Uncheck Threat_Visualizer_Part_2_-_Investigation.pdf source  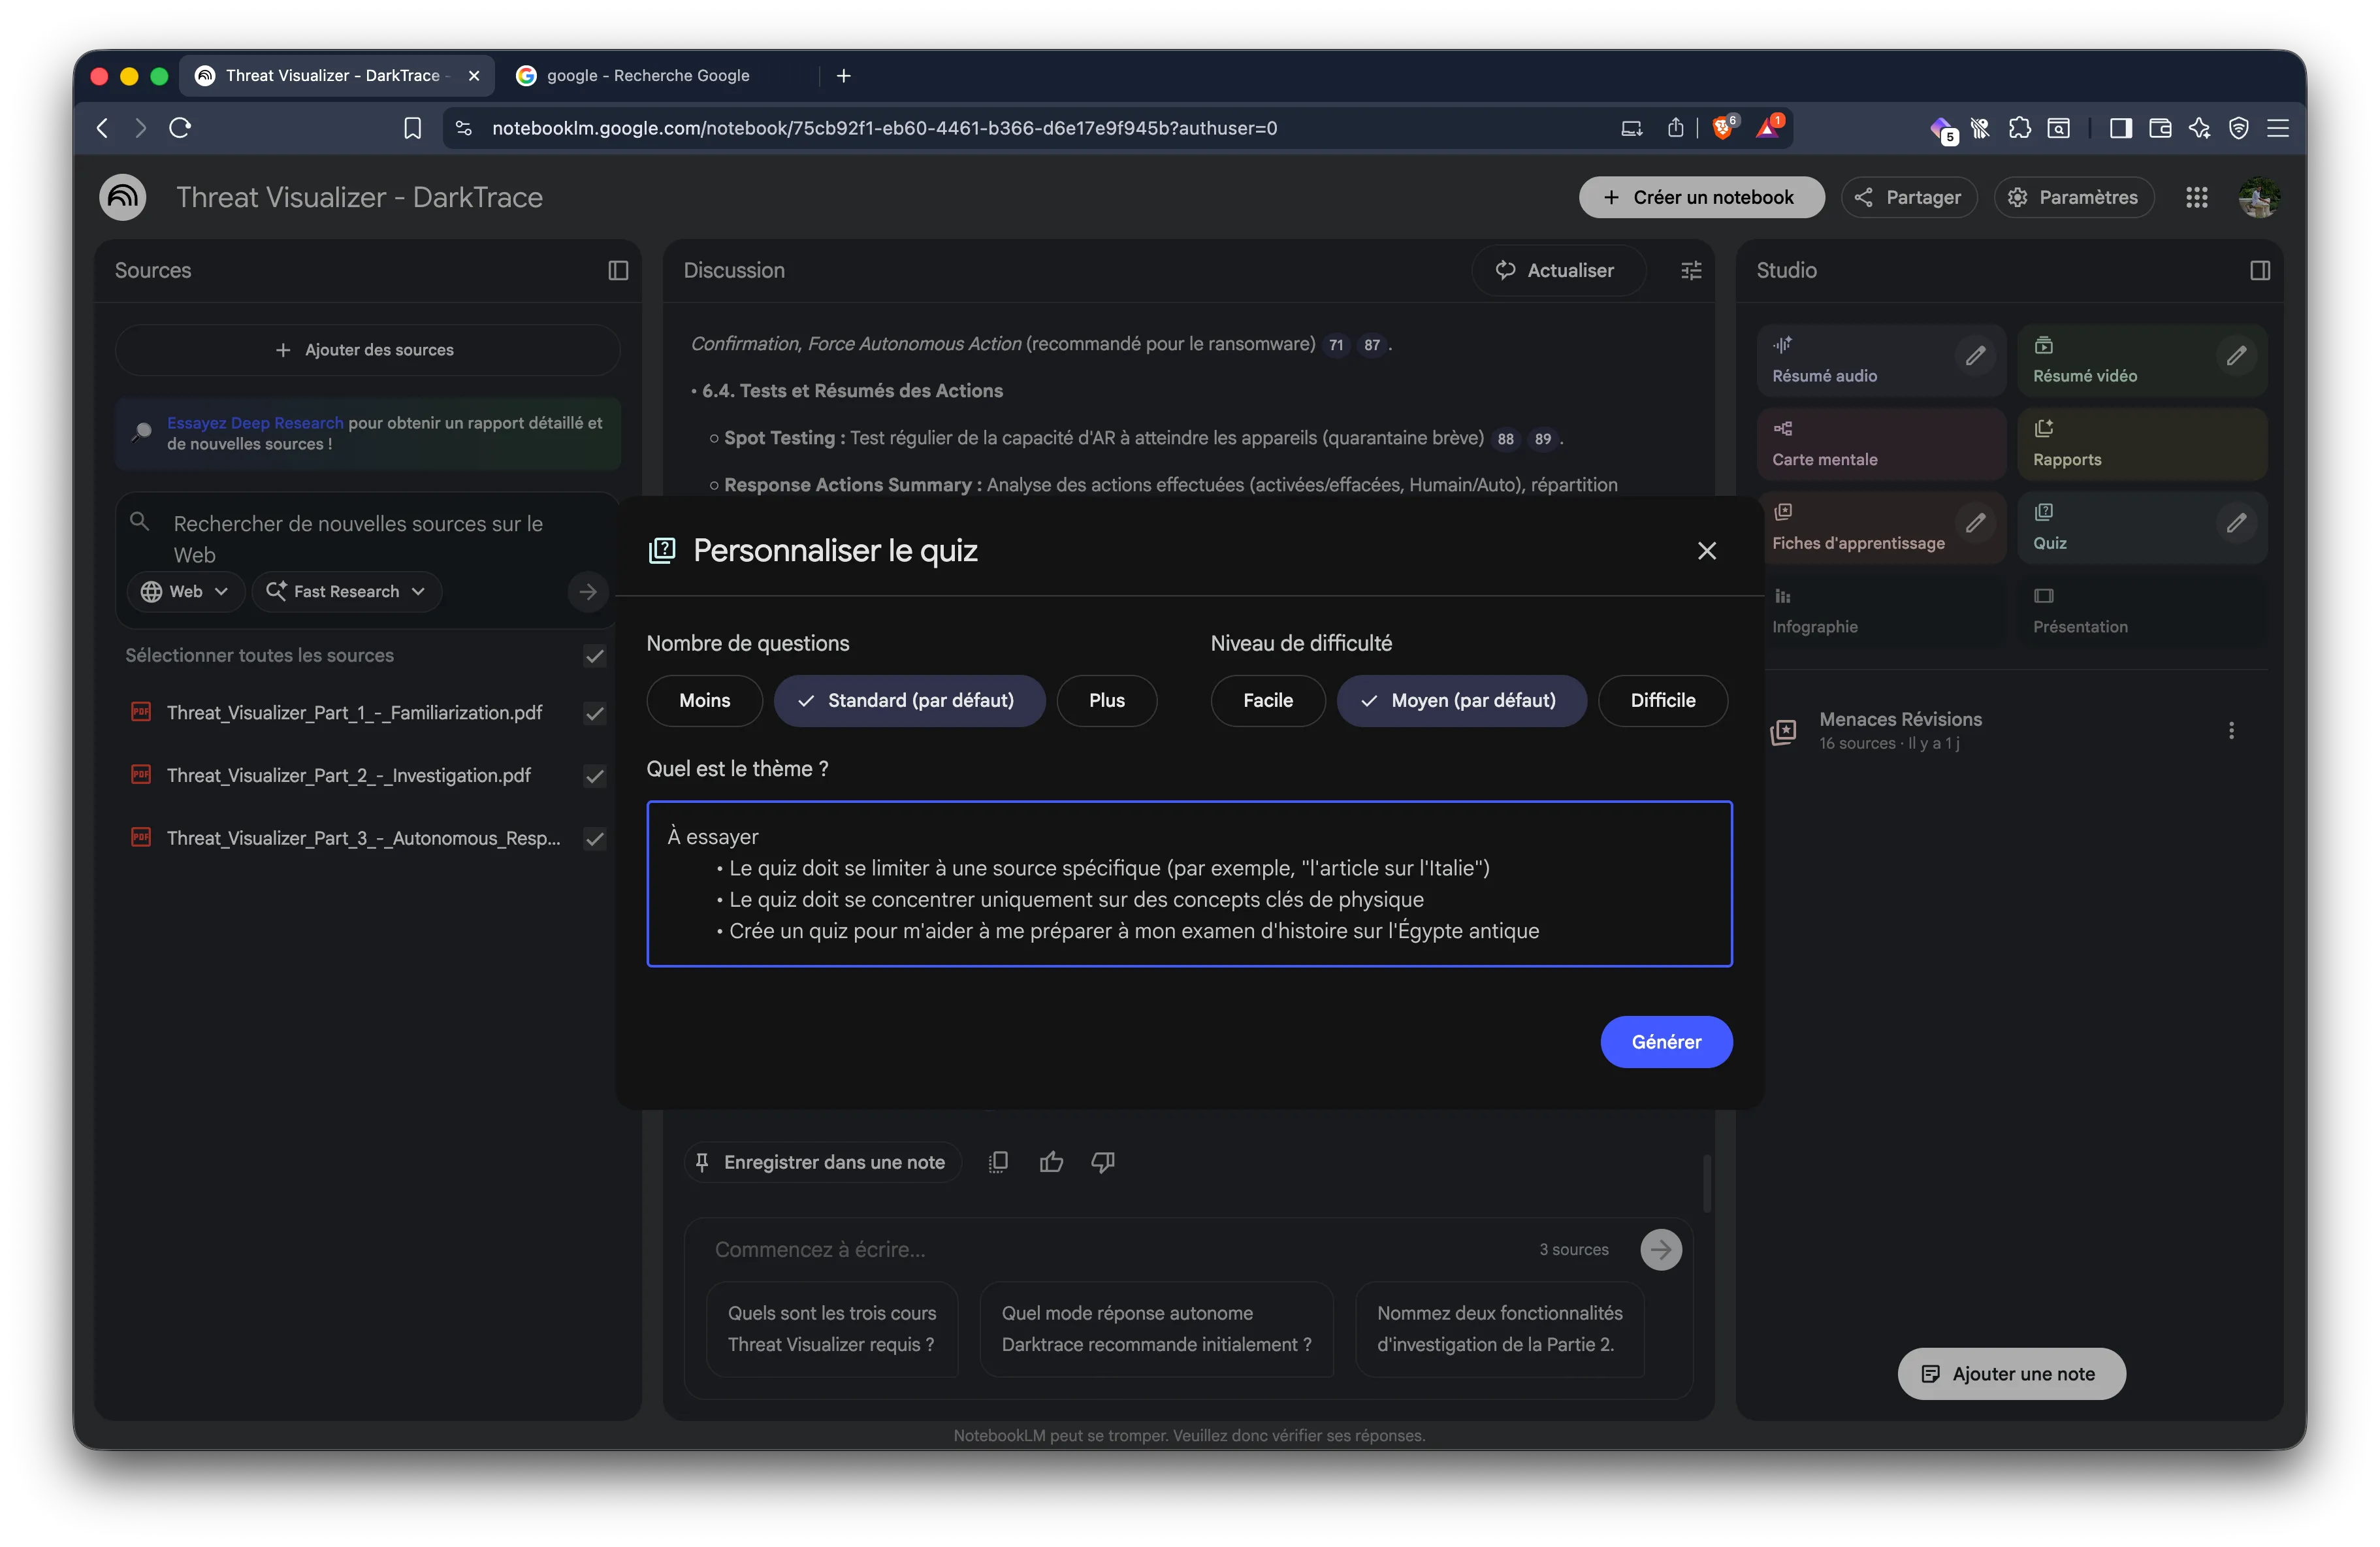click(x=594, y=776)
